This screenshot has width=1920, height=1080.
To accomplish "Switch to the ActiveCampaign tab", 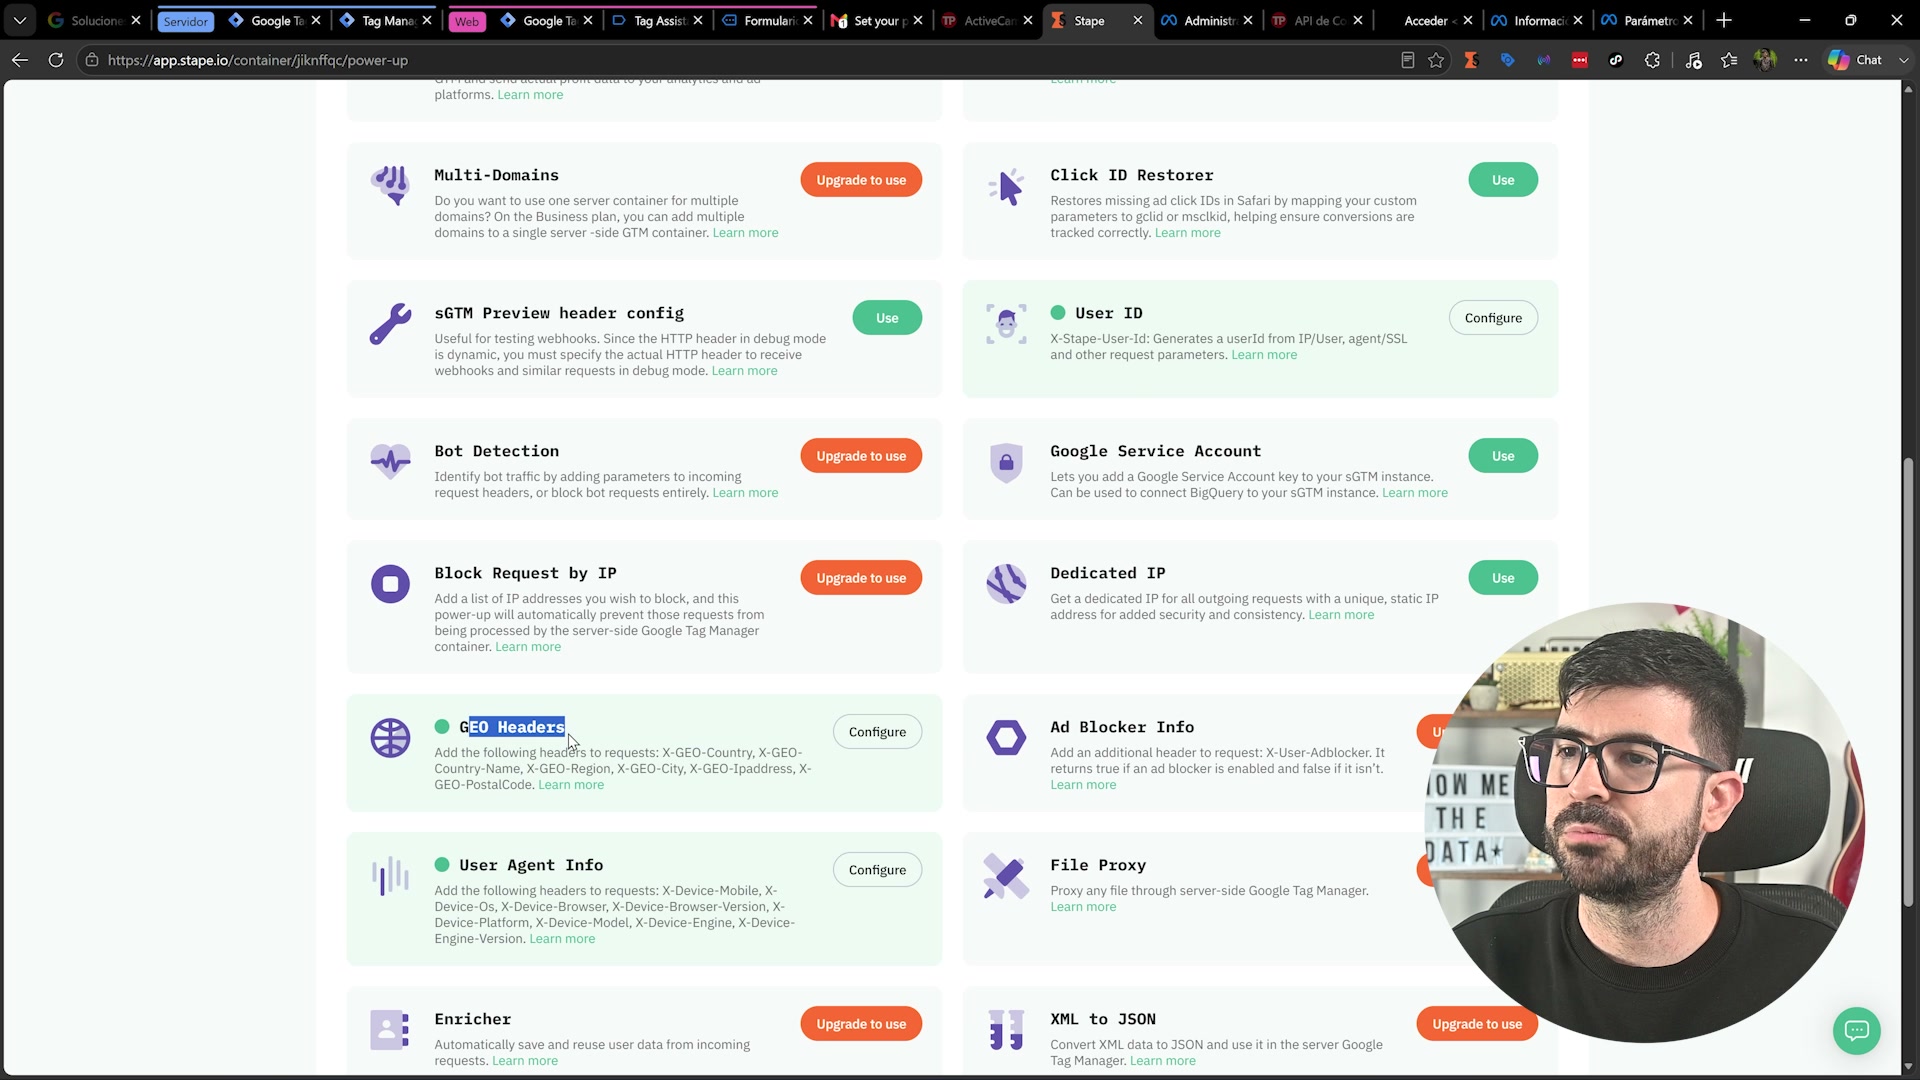I will pos(988,20).
